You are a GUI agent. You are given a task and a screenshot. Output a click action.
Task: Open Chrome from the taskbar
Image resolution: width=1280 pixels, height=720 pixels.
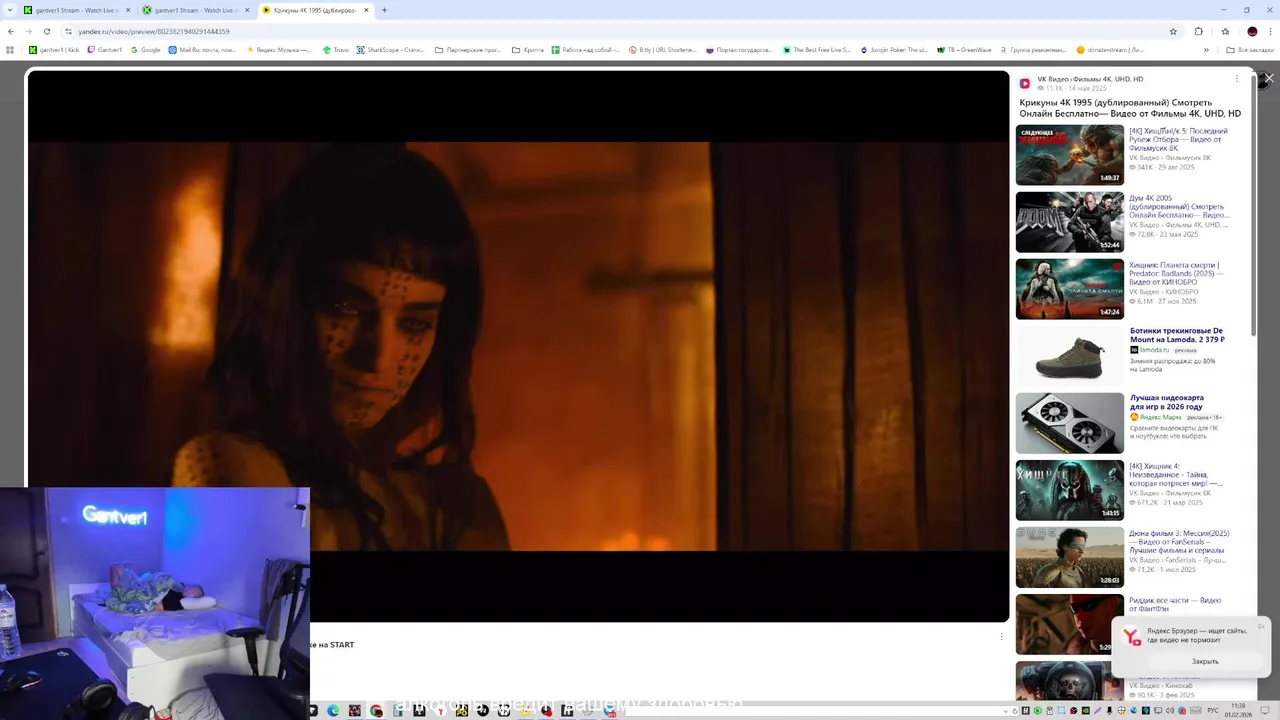coord(376,711)
